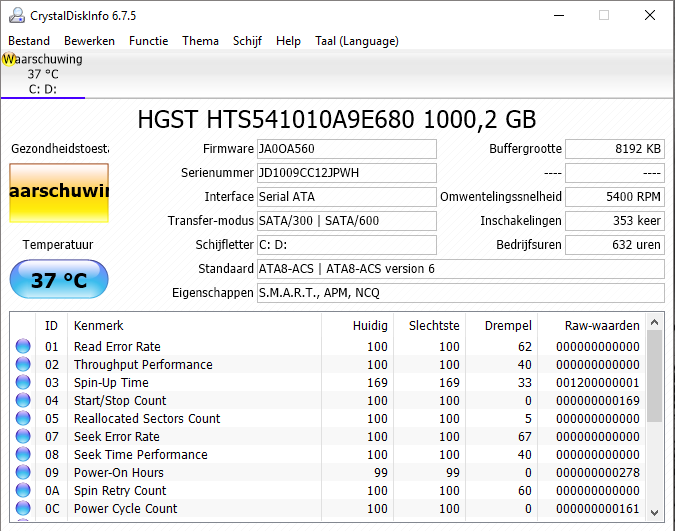Open the Schijf menu
This screenshot has height=531, width=675.
247,41
